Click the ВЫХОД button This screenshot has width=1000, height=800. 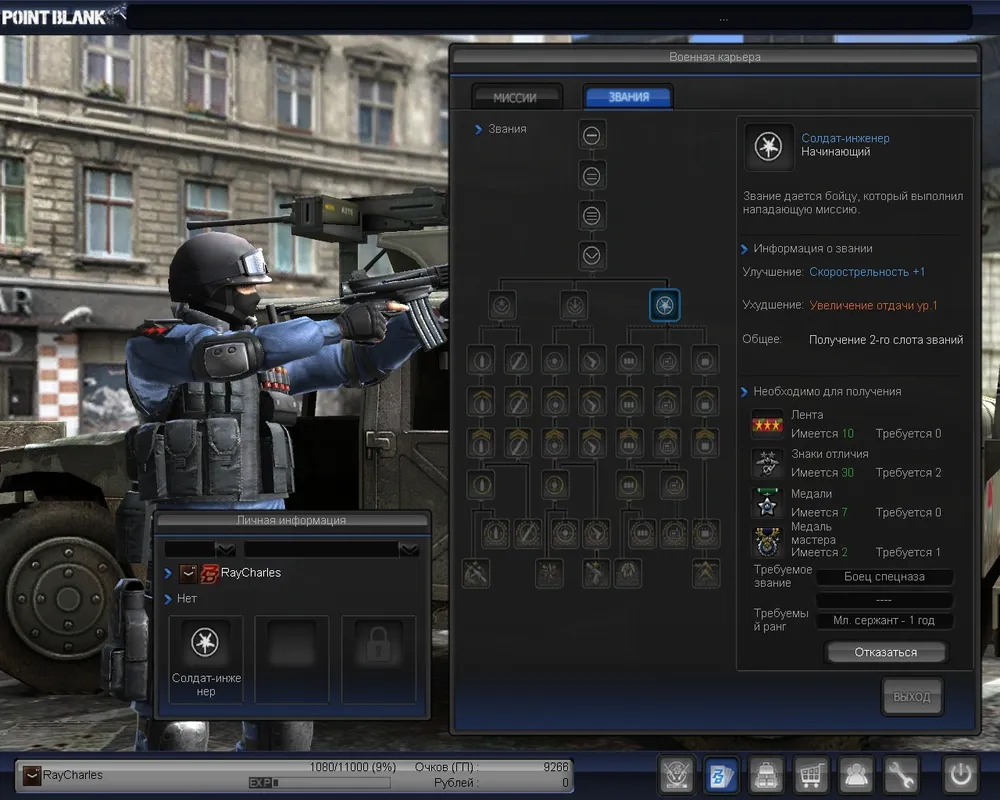pos(911,697)
